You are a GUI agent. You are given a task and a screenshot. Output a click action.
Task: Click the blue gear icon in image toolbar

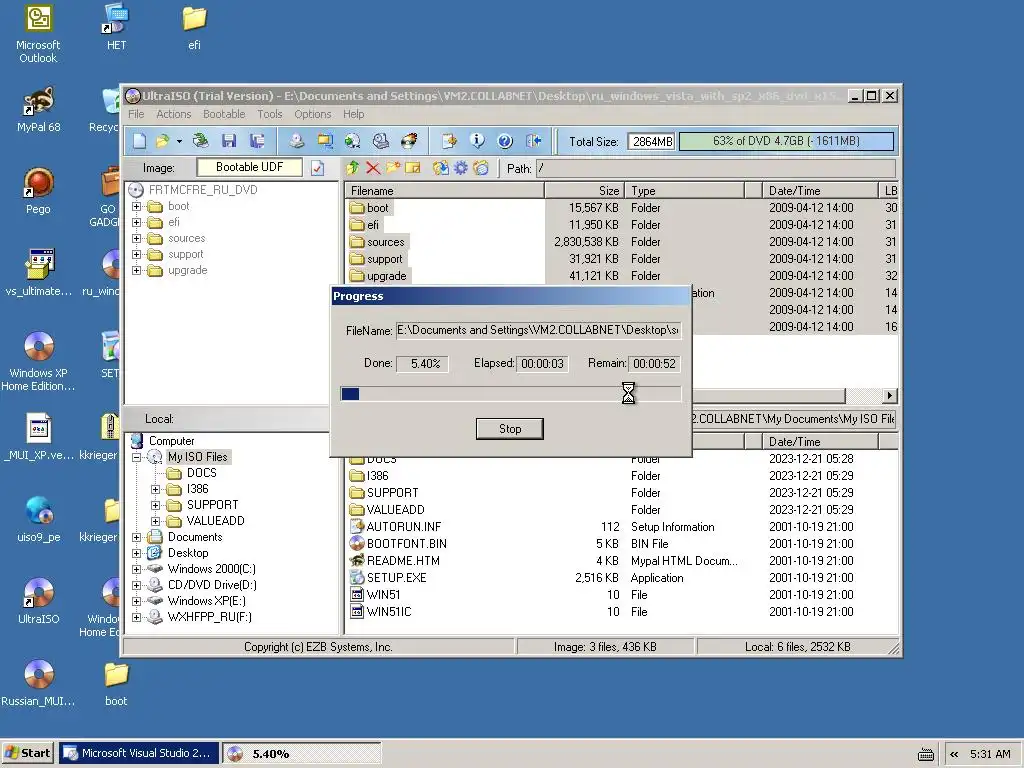pyautogui.click(x=461, y=168)
